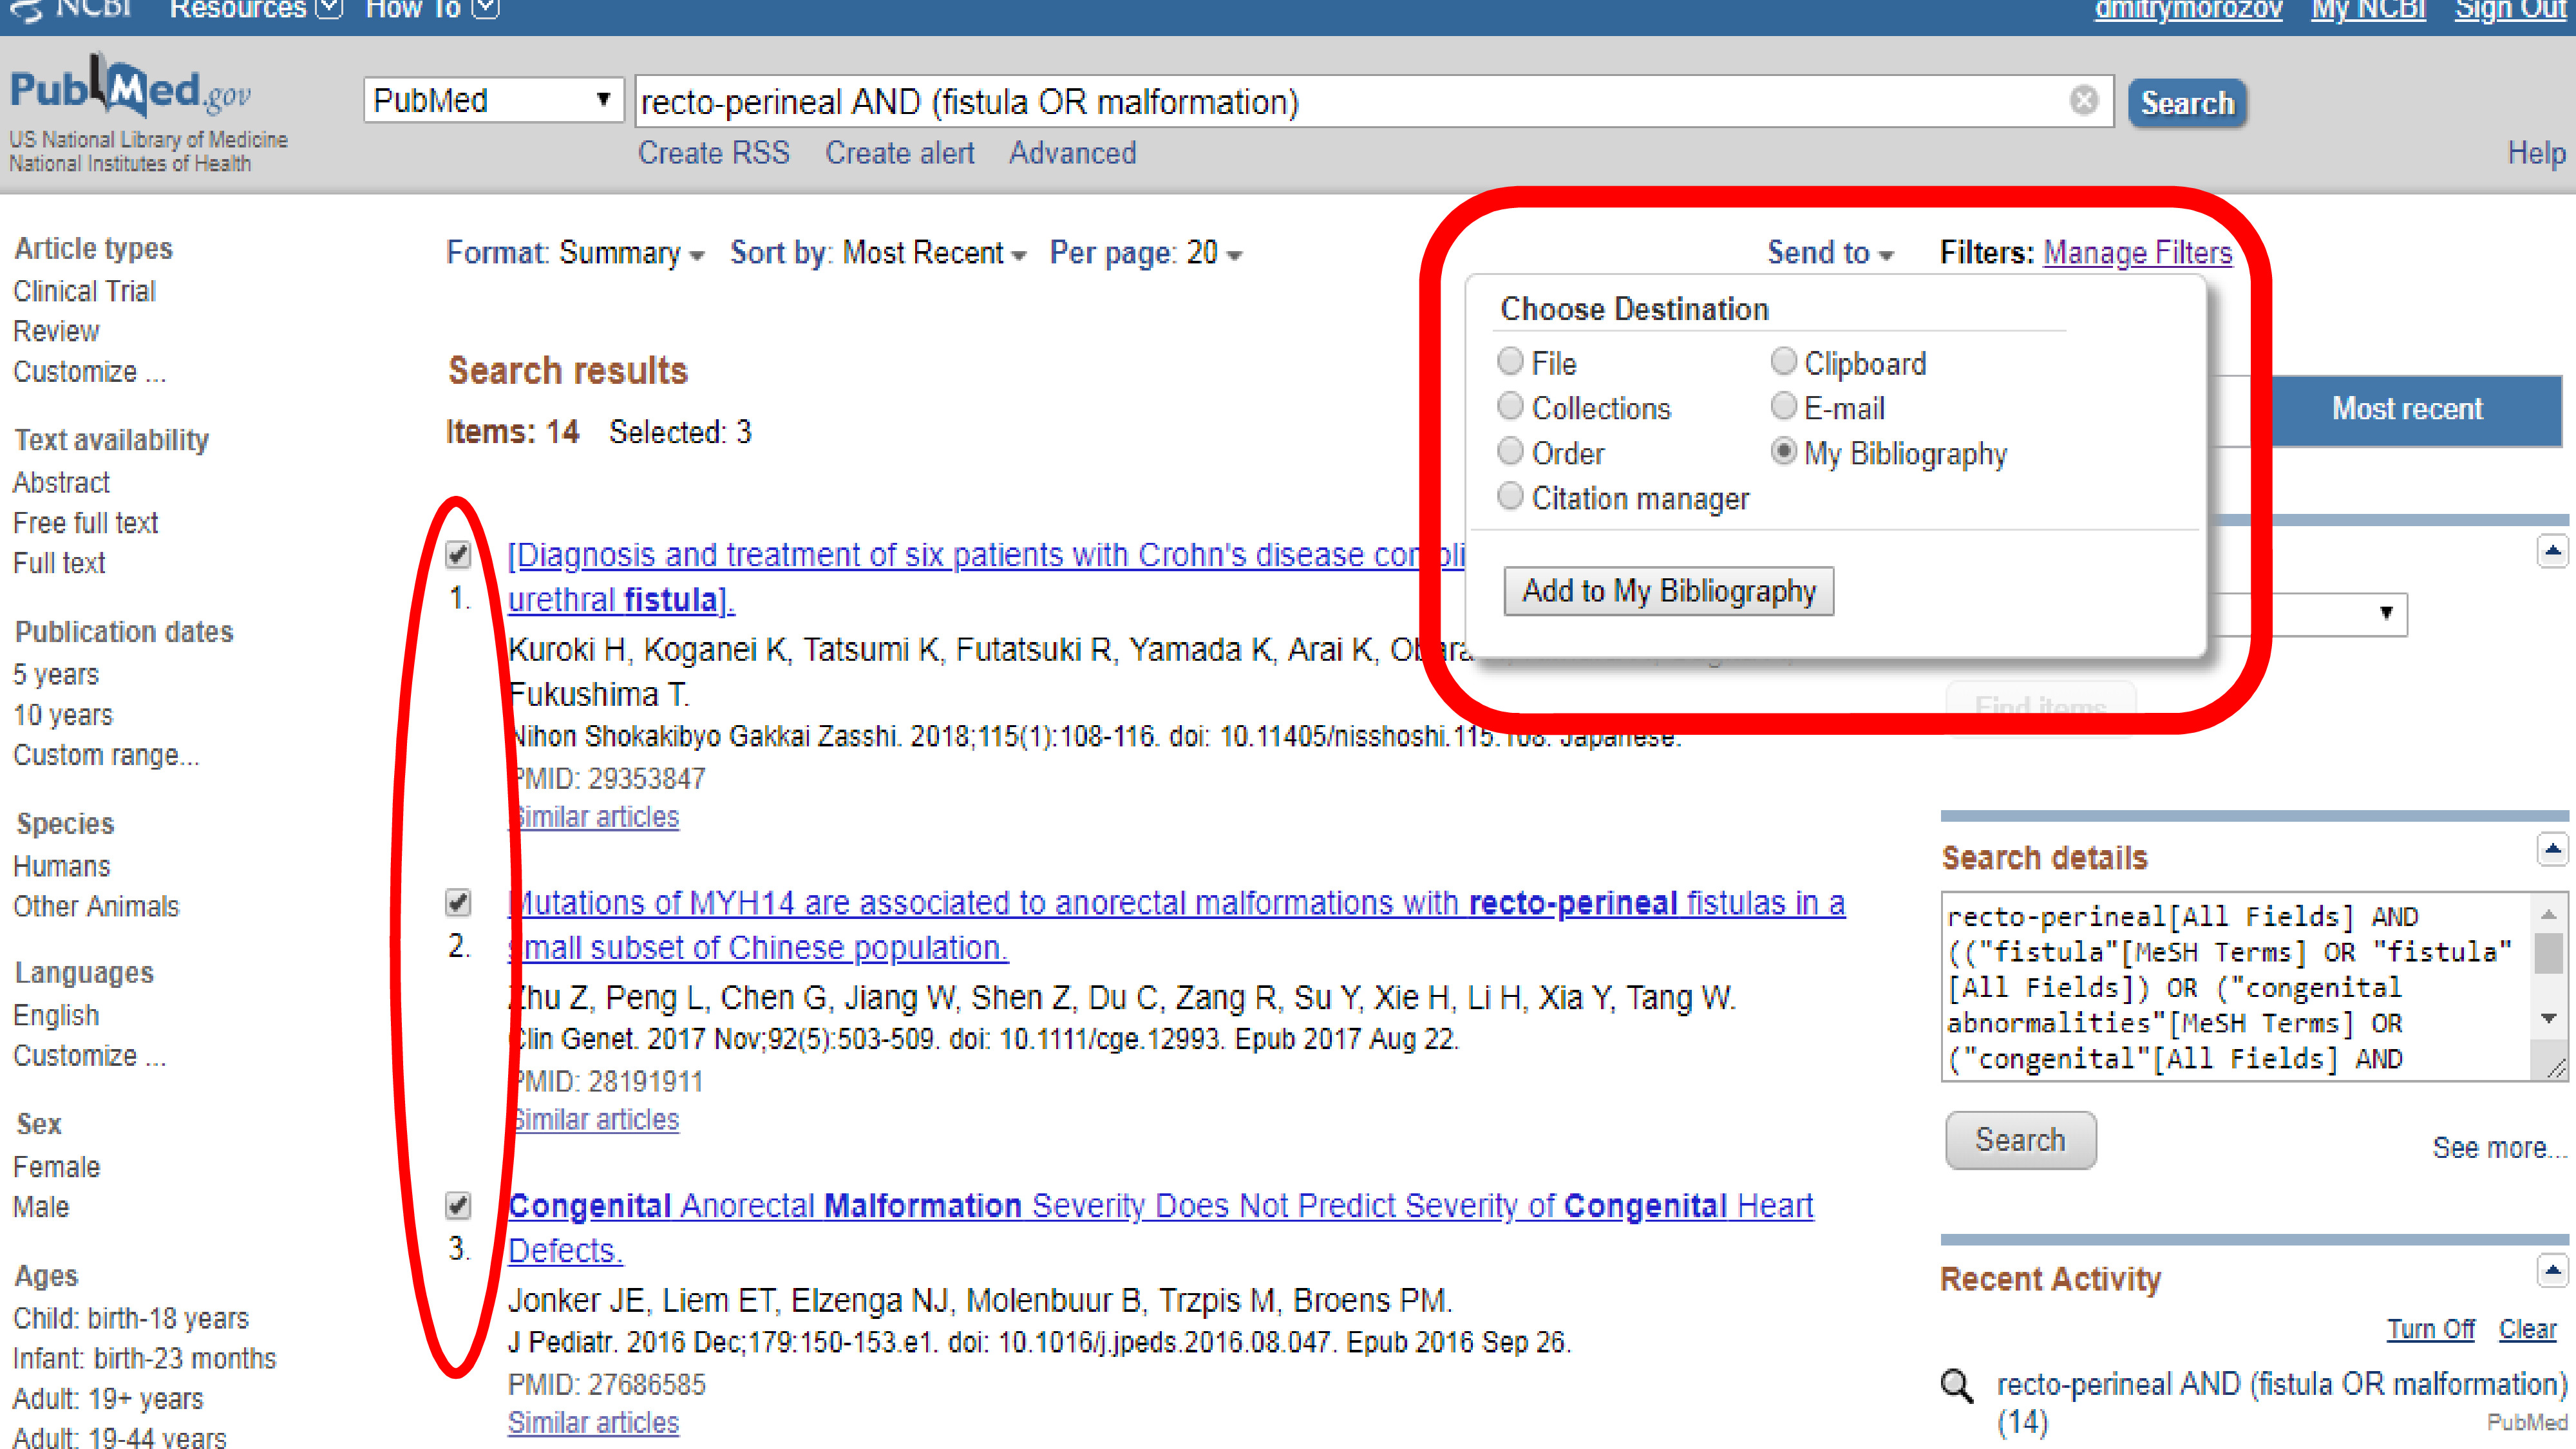Collapse the Recent Activity panel
Viewport: 2576px width, 1449px height.
pyautogui.click(x=2552, y=1271)
